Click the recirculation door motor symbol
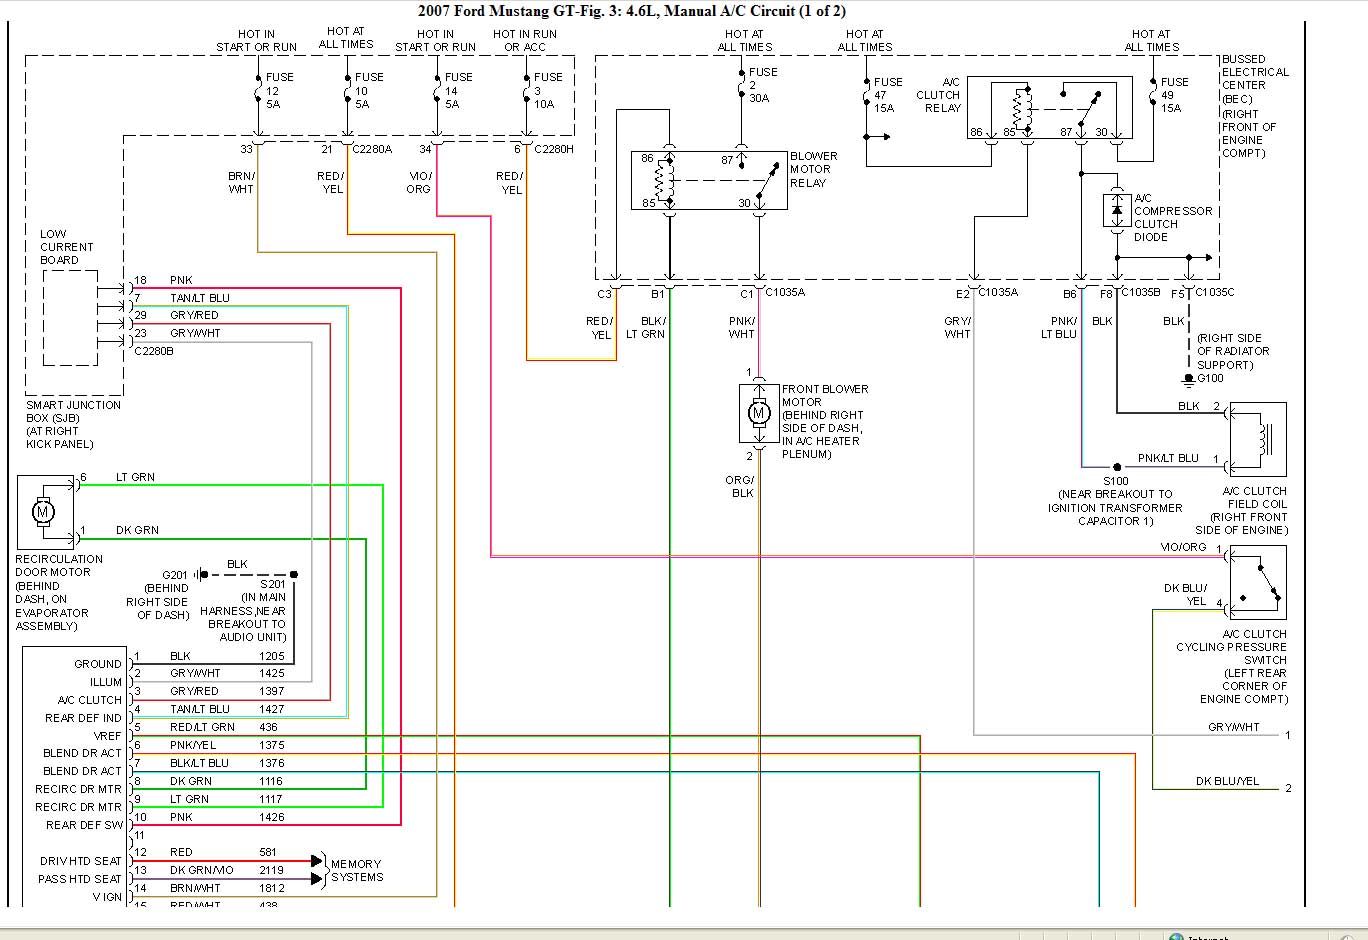Viewport: 1368px width, 940px height. click(x=44, y=511)
